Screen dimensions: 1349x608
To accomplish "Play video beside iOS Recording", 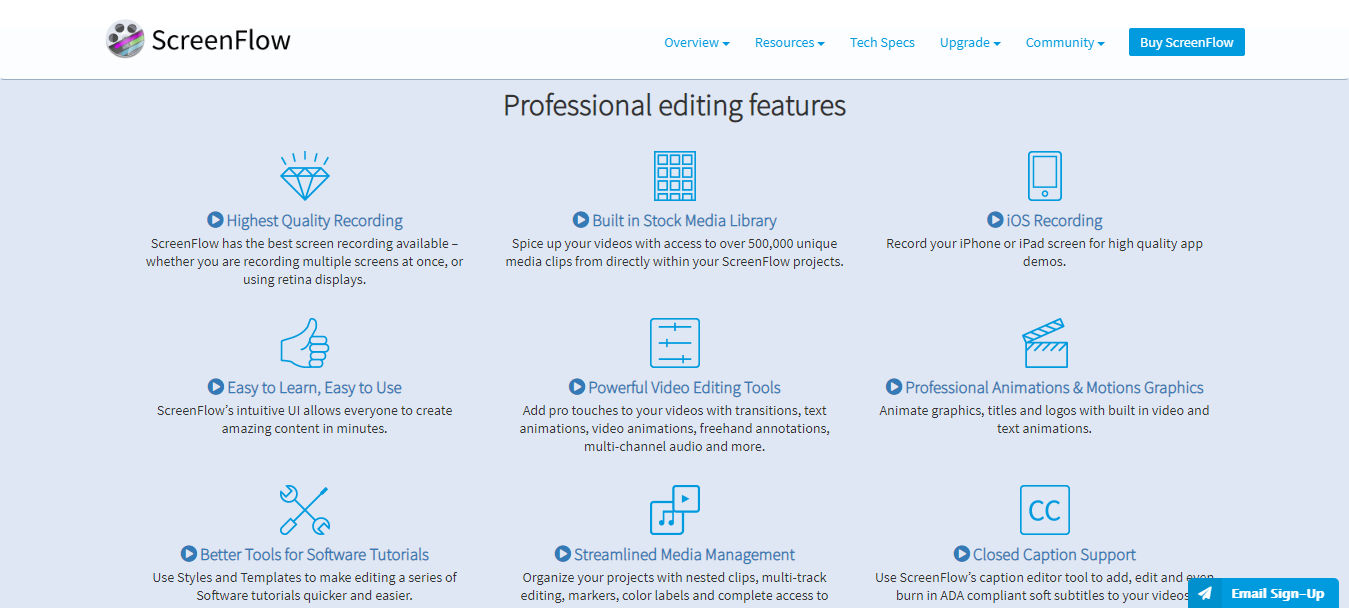I will click(x=995, y=220).
